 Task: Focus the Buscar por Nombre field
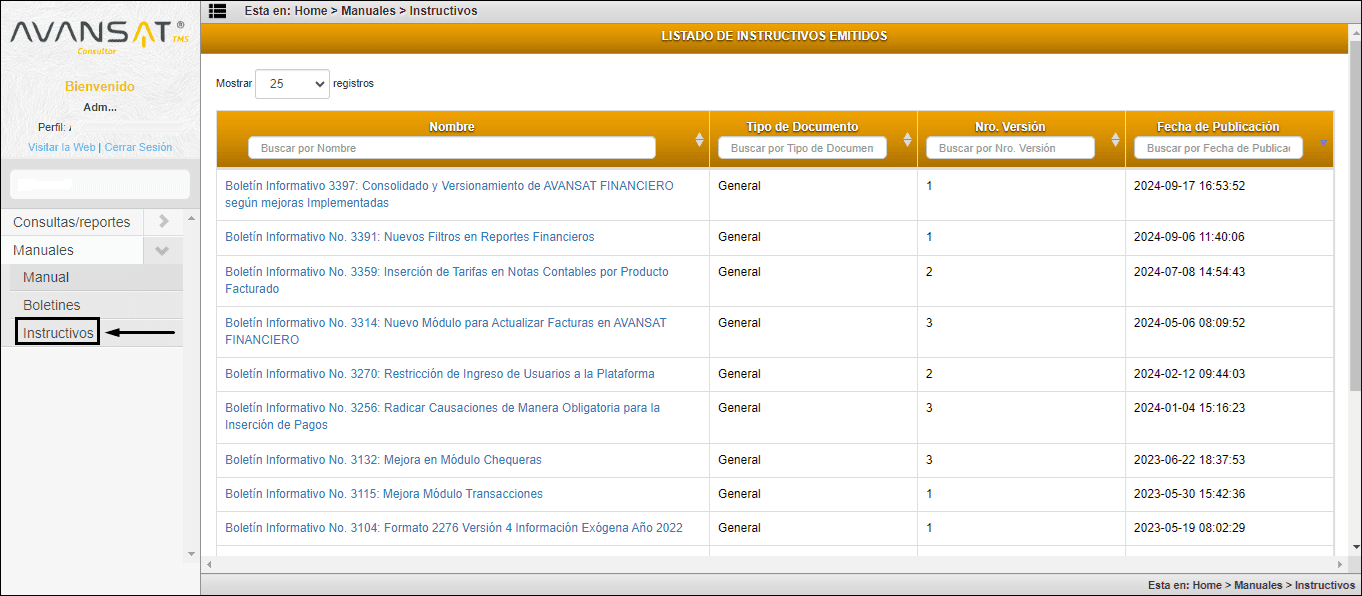(x=451, y=148)
